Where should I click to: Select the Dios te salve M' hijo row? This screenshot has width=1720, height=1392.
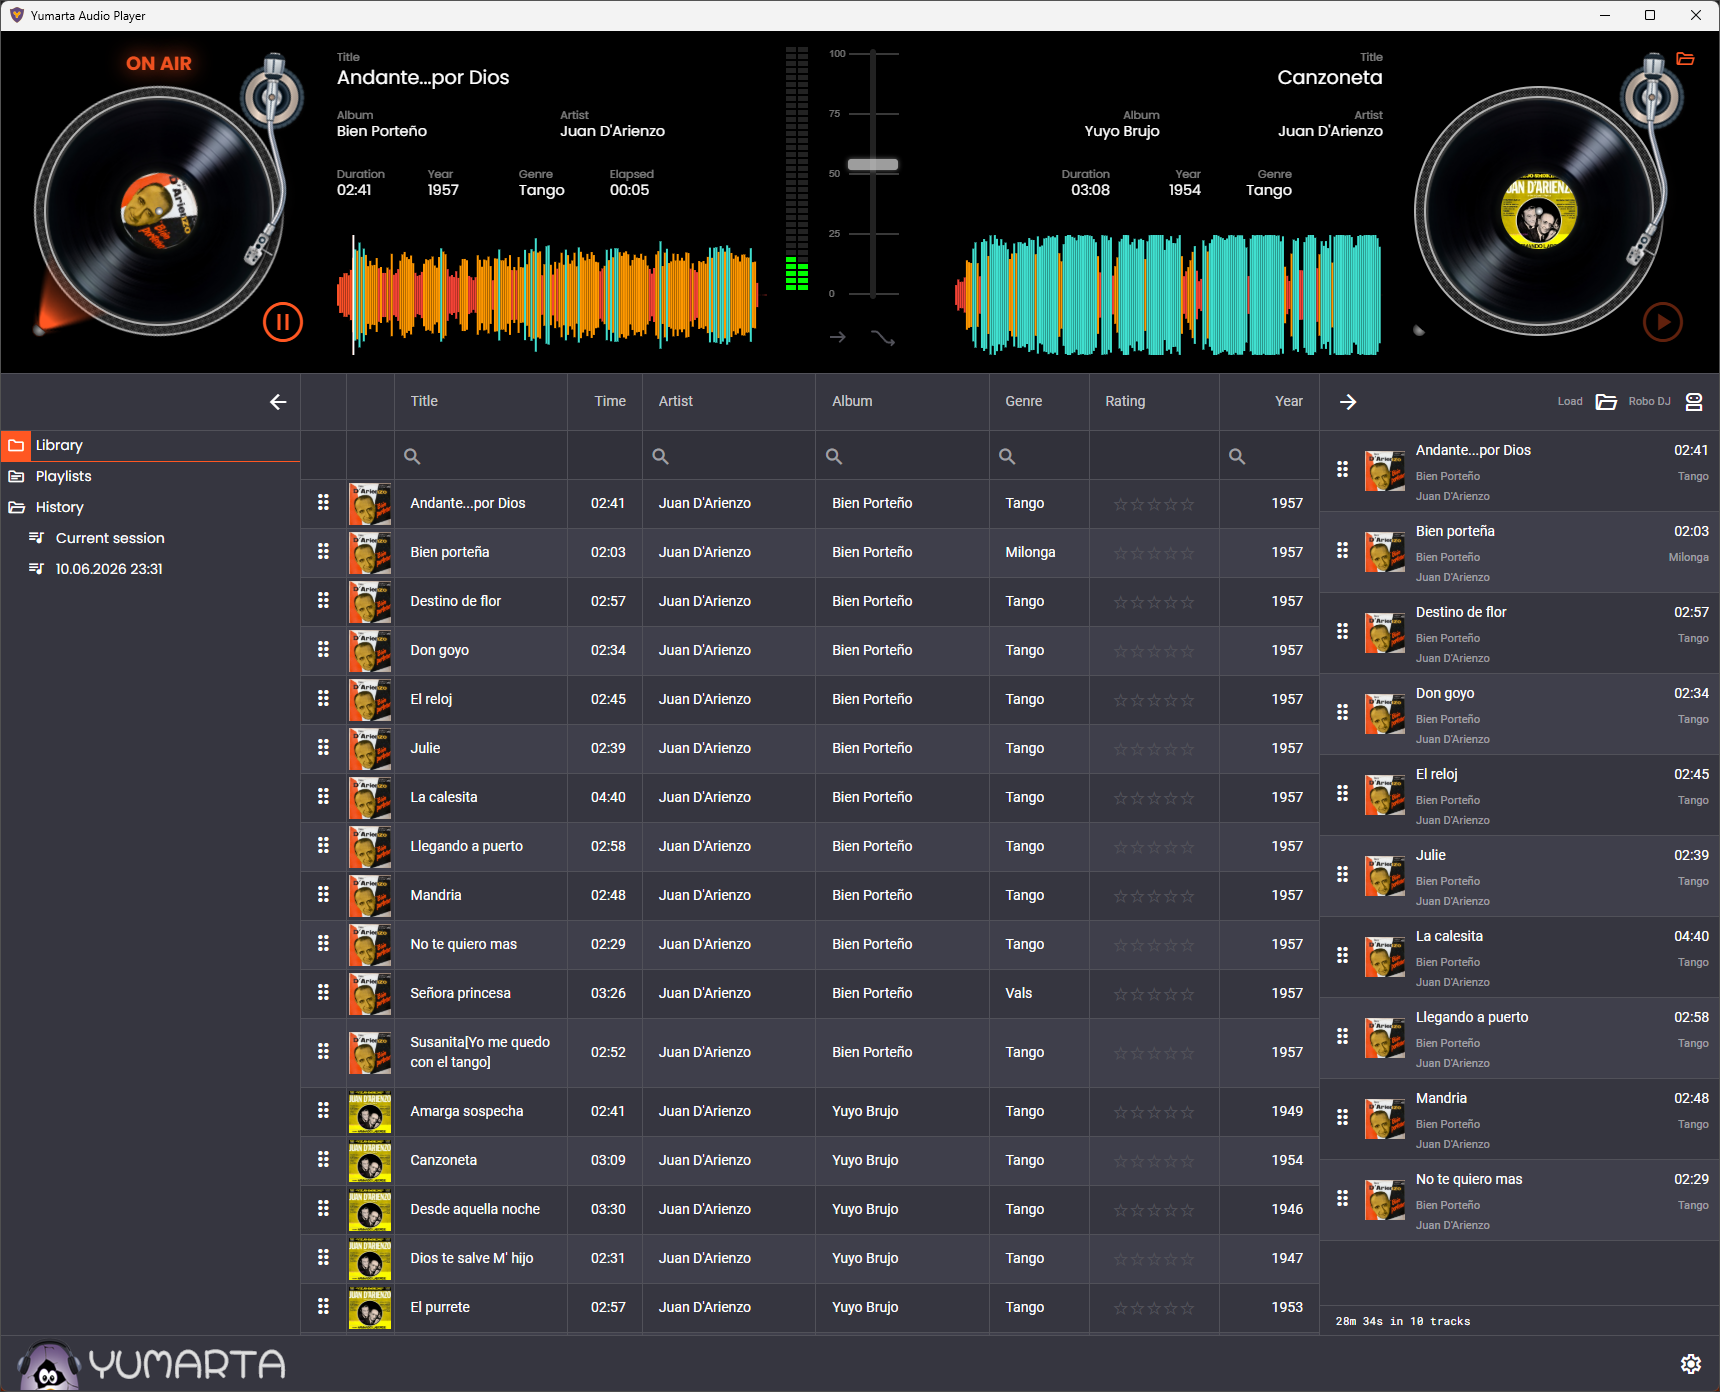(810, 1258)
